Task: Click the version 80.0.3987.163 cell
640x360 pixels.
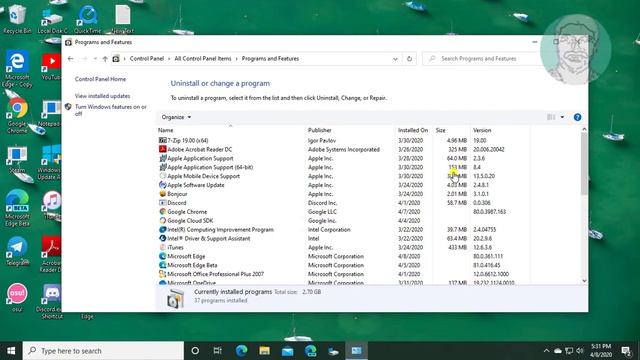Action: pyautogui.click(x=489, y=211)
